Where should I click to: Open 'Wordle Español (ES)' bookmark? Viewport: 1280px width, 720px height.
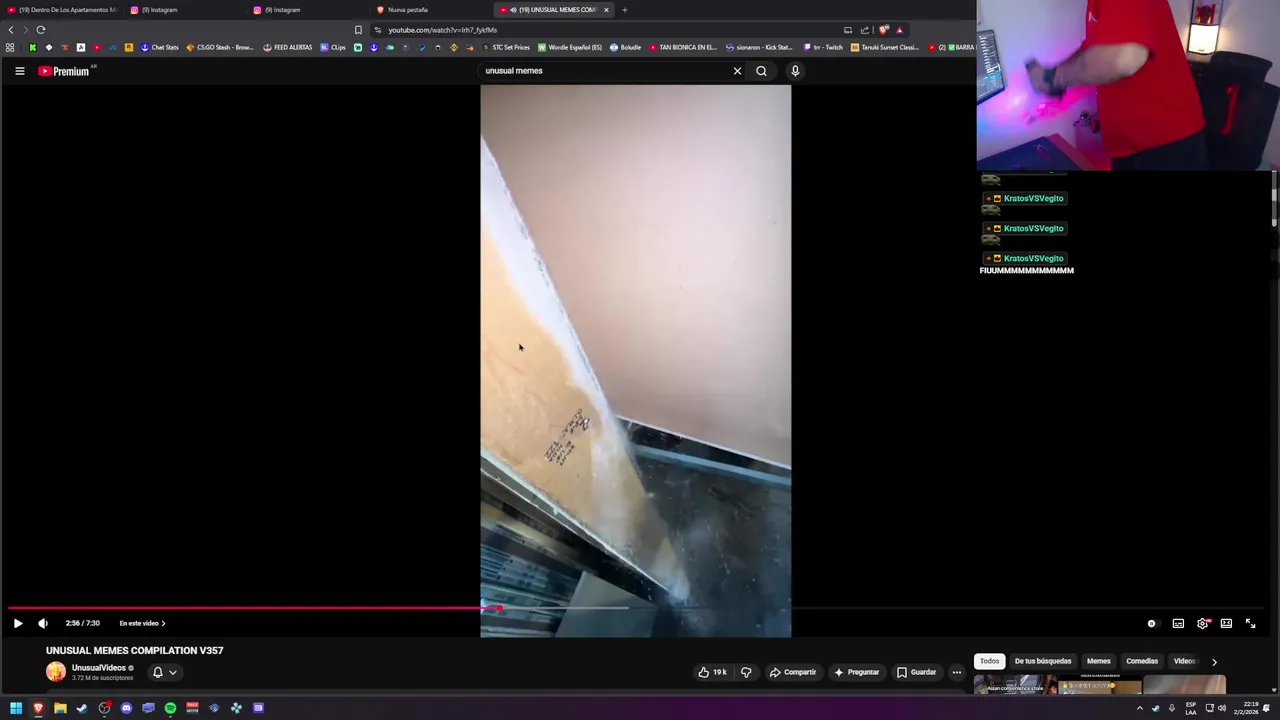pyautogui.click(x=570, y=47)
